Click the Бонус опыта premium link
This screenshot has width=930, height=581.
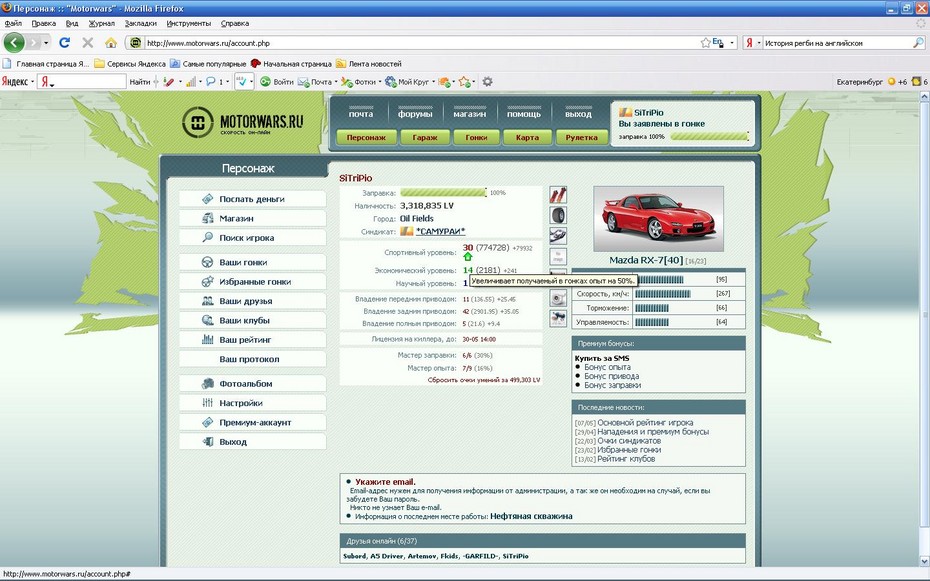pos(607,367)
